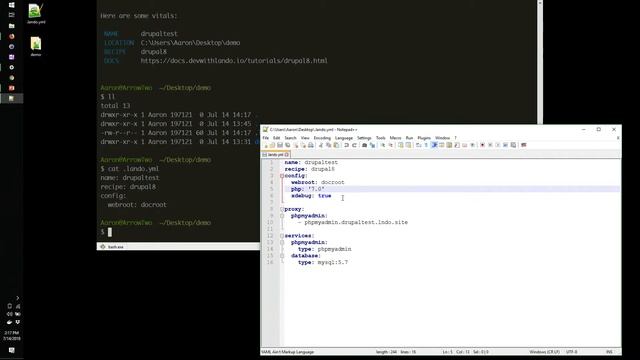Open notification center icon in taskbar
Image resolution: width=640 pixels, height=360 pixels.
click(x=11, y=350)
